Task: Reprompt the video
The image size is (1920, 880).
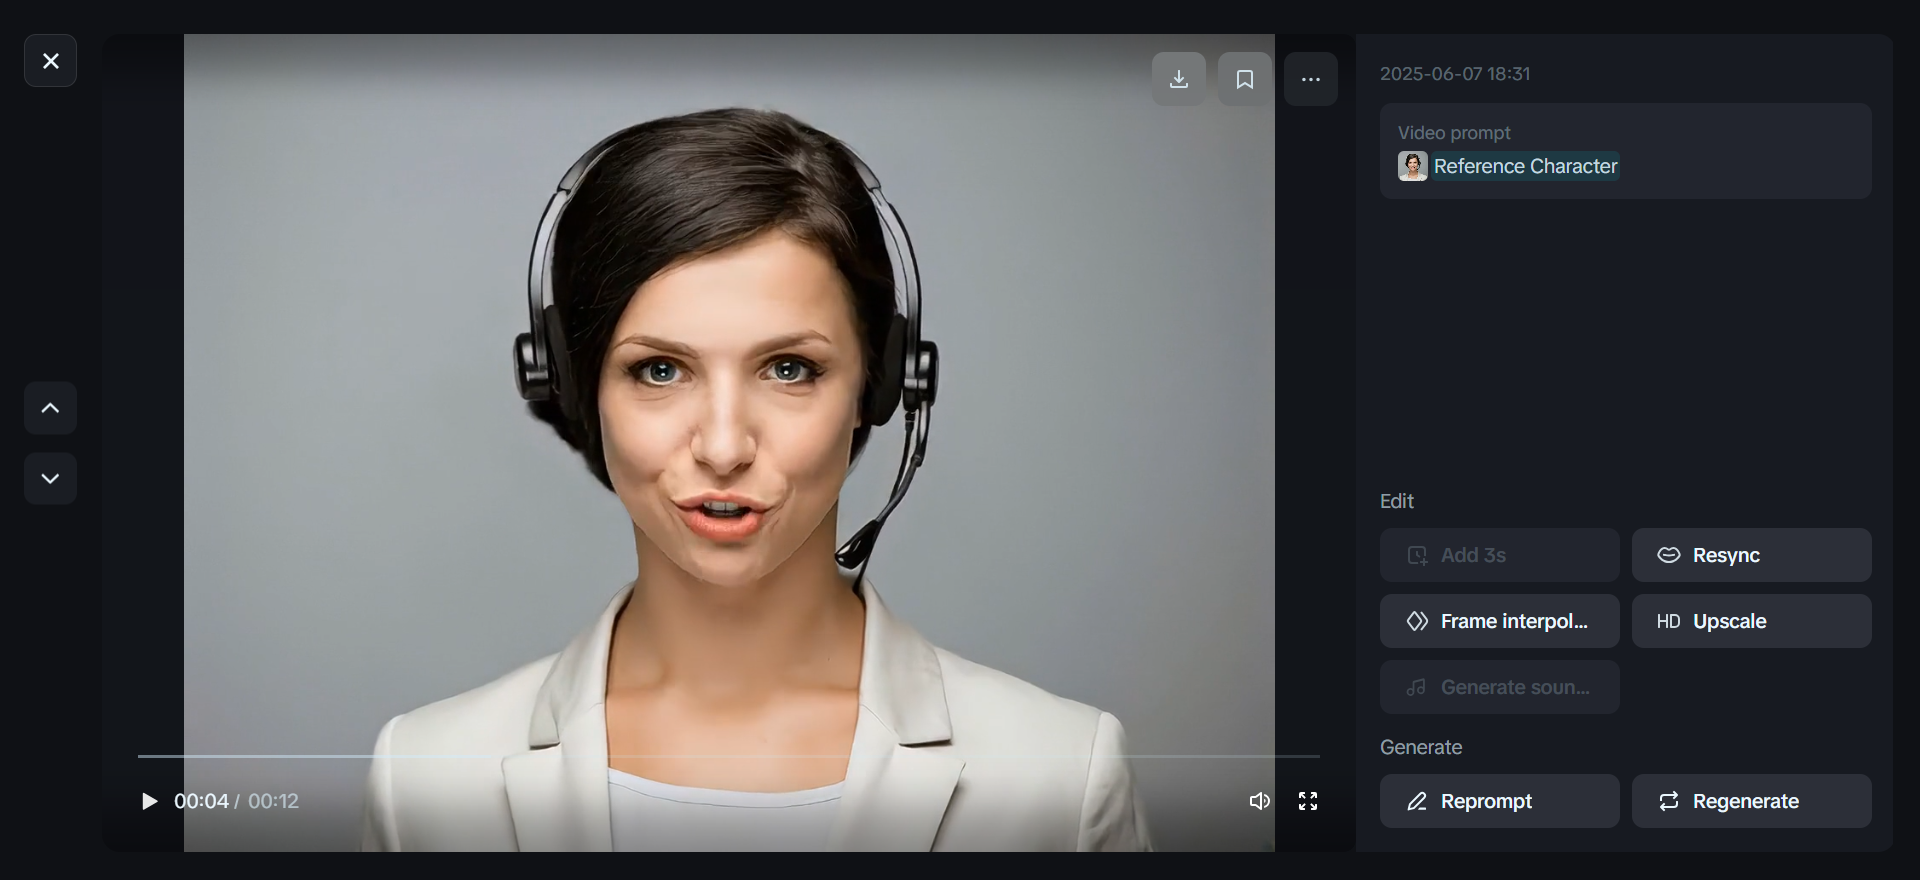Action: pos(1500,801)
